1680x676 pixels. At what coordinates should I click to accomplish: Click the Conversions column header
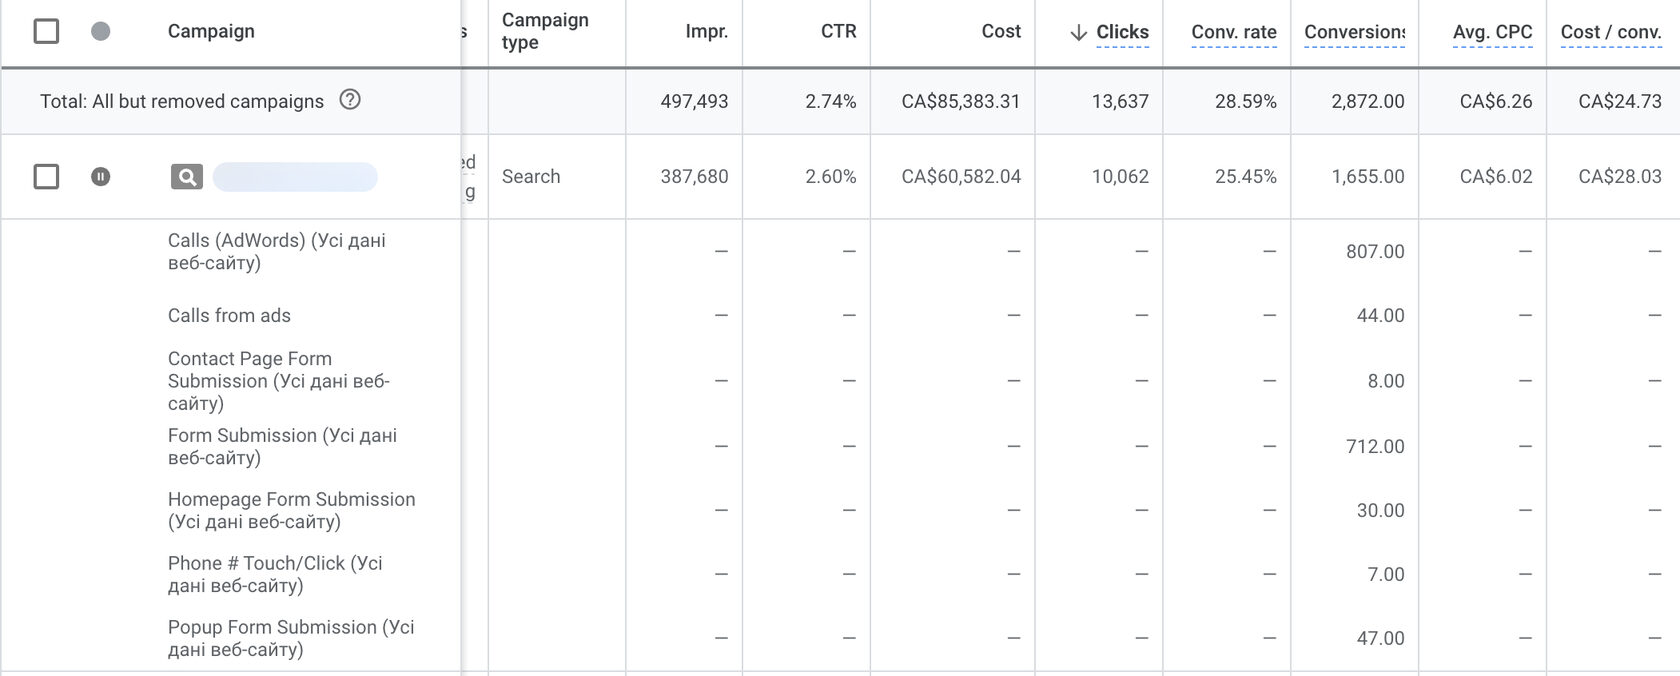[x=1354, y=32]
